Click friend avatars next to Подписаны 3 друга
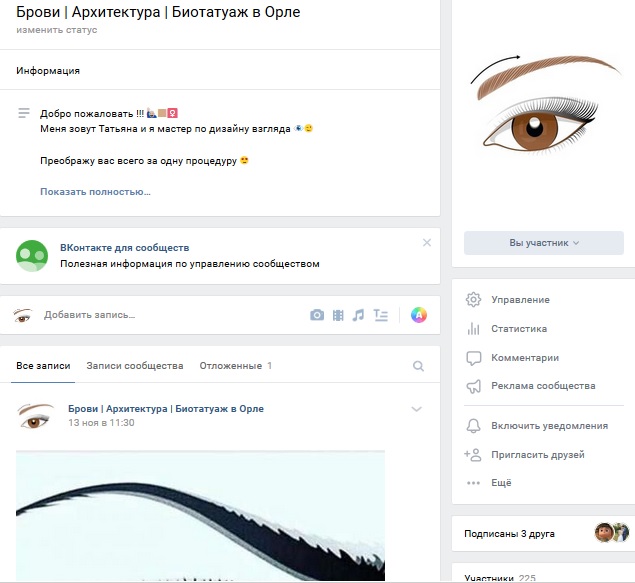635x583 pixels. 612,532
